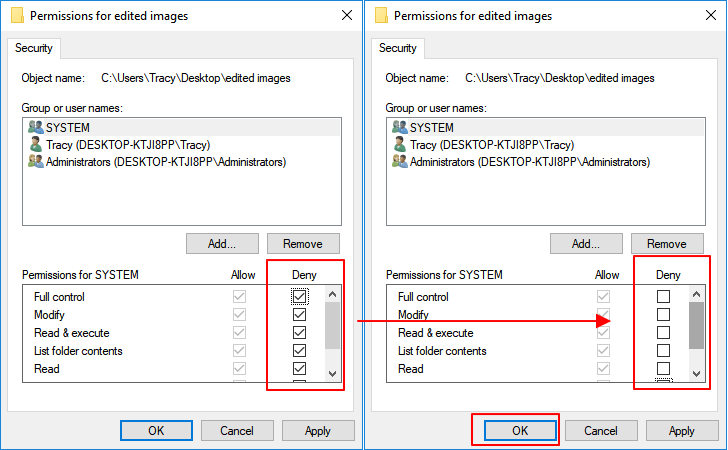Click the Tracy user icon in left dialog
Image resolution: width=728 pixels, height=450 pixels.
(x=35, y=145)
